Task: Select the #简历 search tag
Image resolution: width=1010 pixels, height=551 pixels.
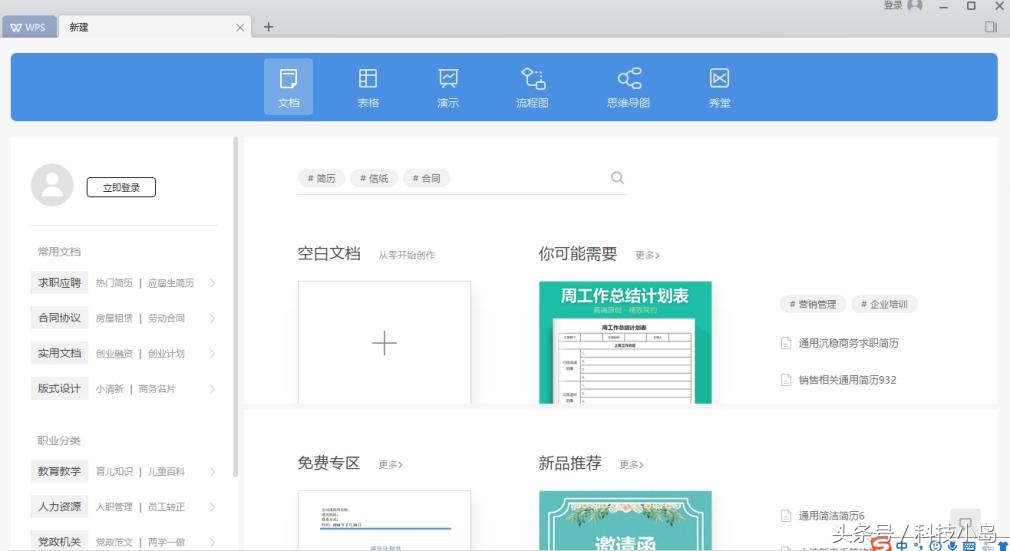Action: coord(321,178)
